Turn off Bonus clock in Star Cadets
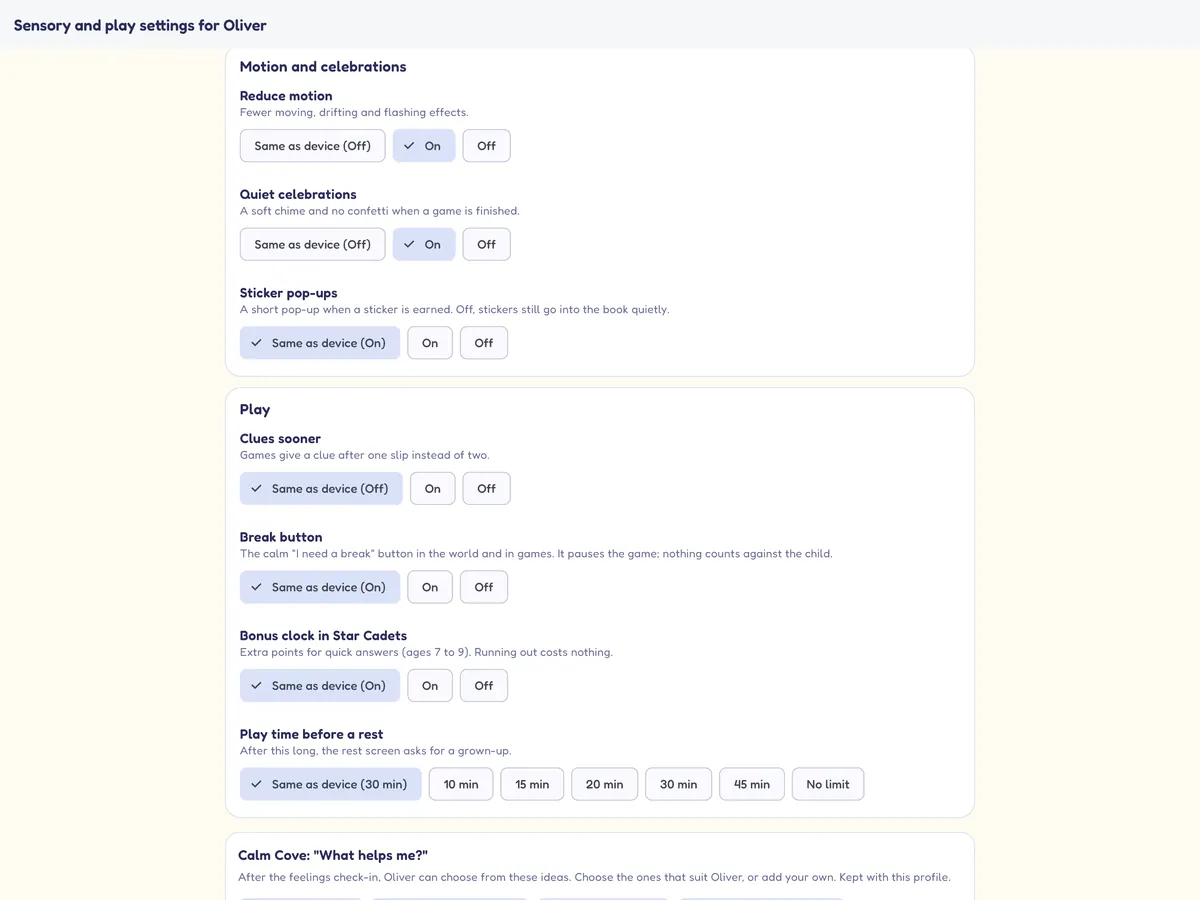This screenshot has height=900, width=1200. (x=484, y=686)
